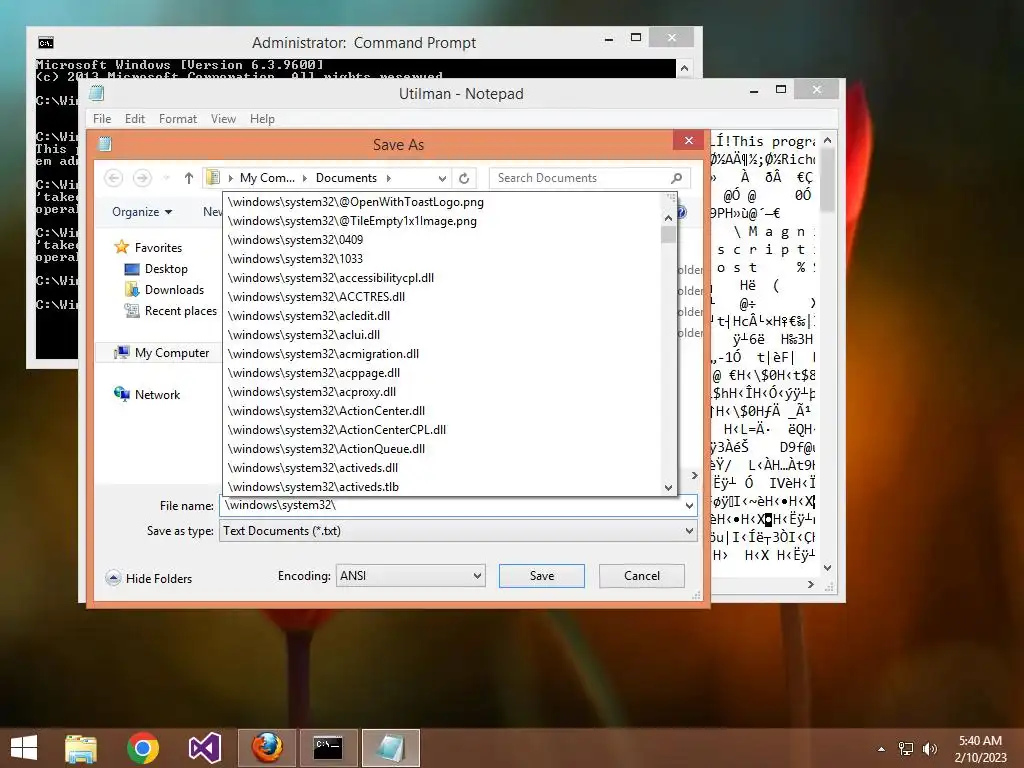The image size is (1024, 768).
Task: Switch to Command Prompt in the taskbar
Action: pos(328,748)
